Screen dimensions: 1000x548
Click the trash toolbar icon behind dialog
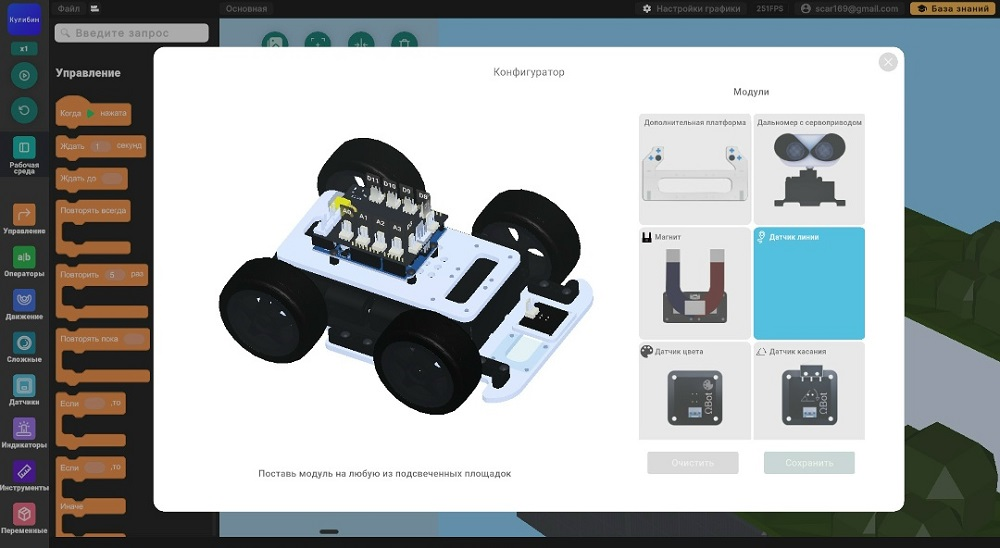click(404, 42)
